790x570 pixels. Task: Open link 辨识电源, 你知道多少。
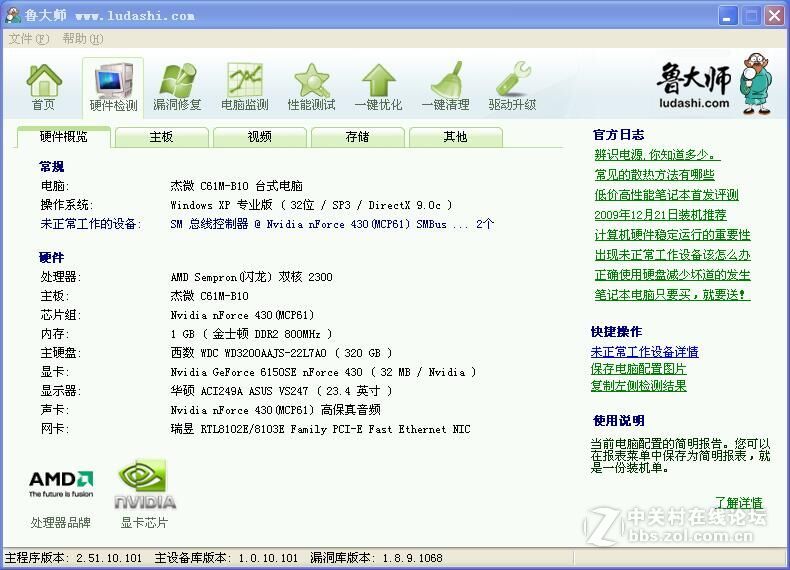click(x=657, y=155)
